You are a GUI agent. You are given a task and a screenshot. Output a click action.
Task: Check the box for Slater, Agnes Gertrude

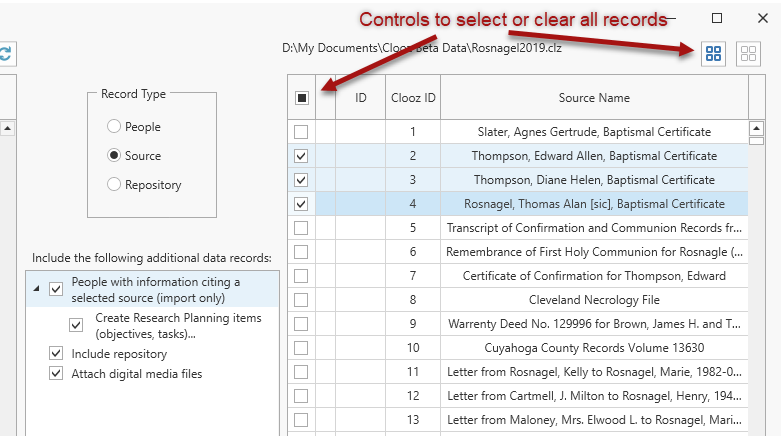(x=301, y=132)
